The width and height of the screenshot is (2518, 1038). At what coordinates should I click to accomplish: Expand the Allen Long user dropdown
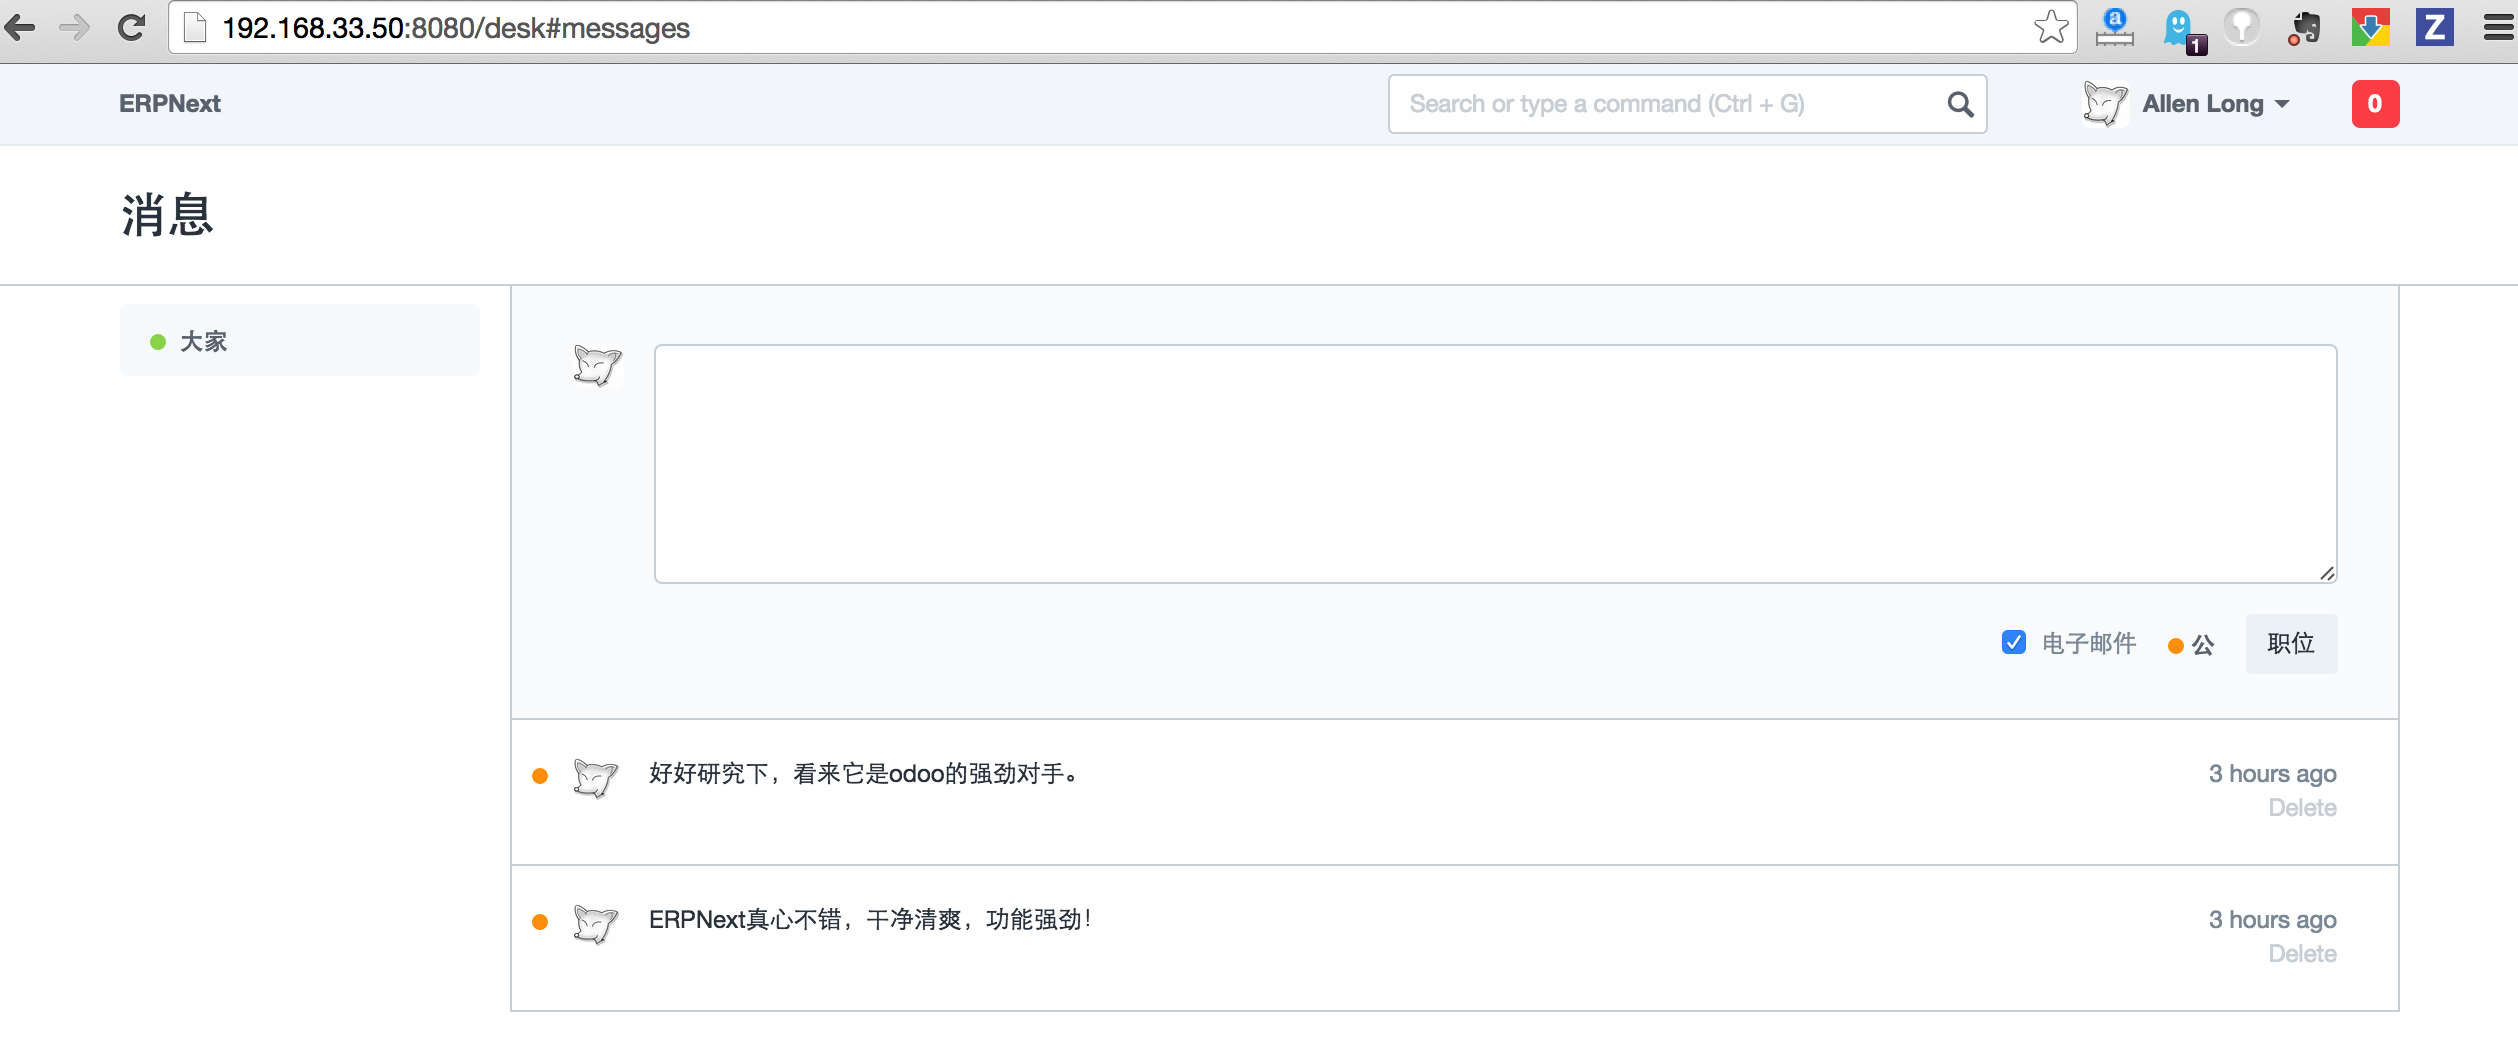point(2214,104)
